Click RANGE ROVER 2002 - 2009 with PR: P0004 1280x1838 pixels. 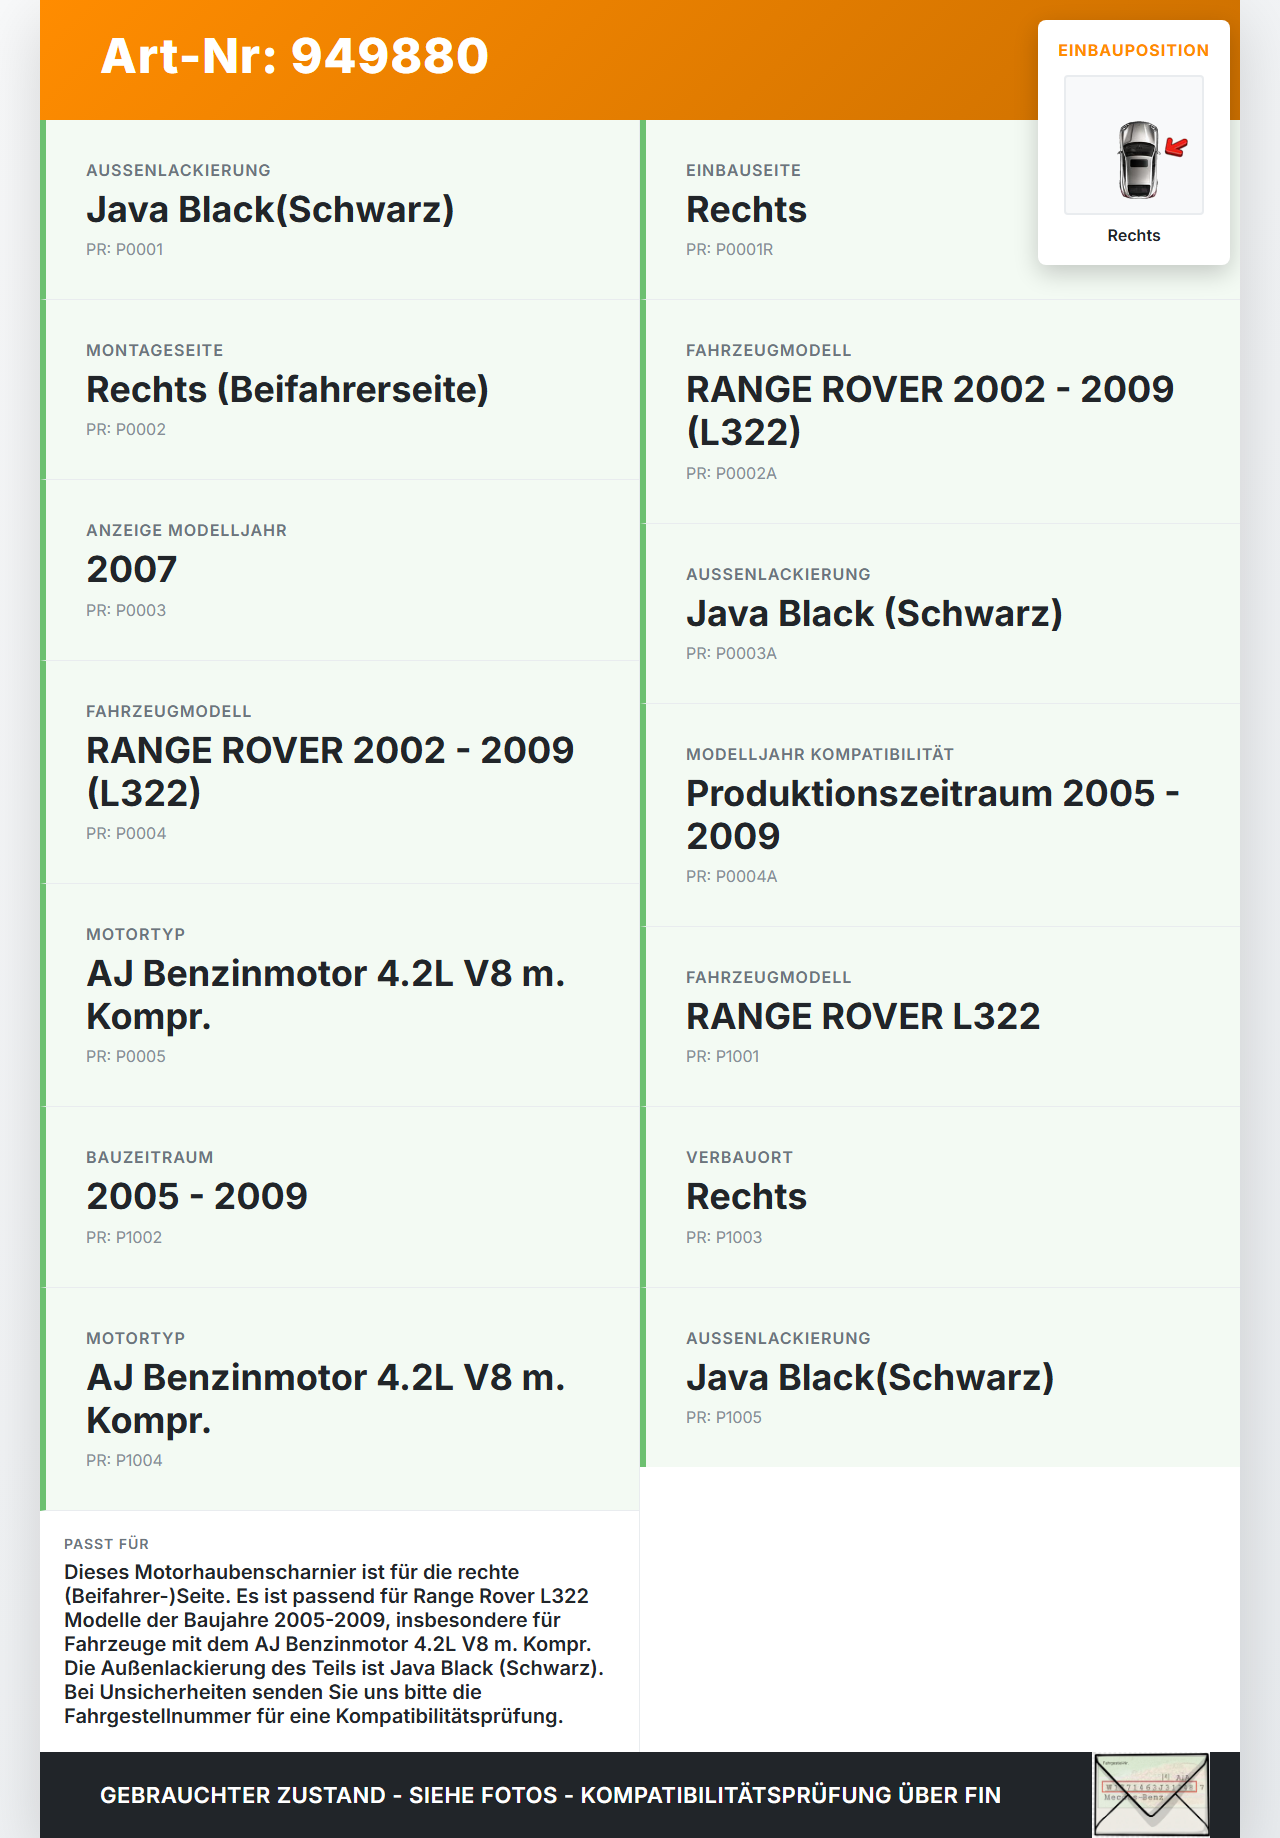(x=330, y=771)
